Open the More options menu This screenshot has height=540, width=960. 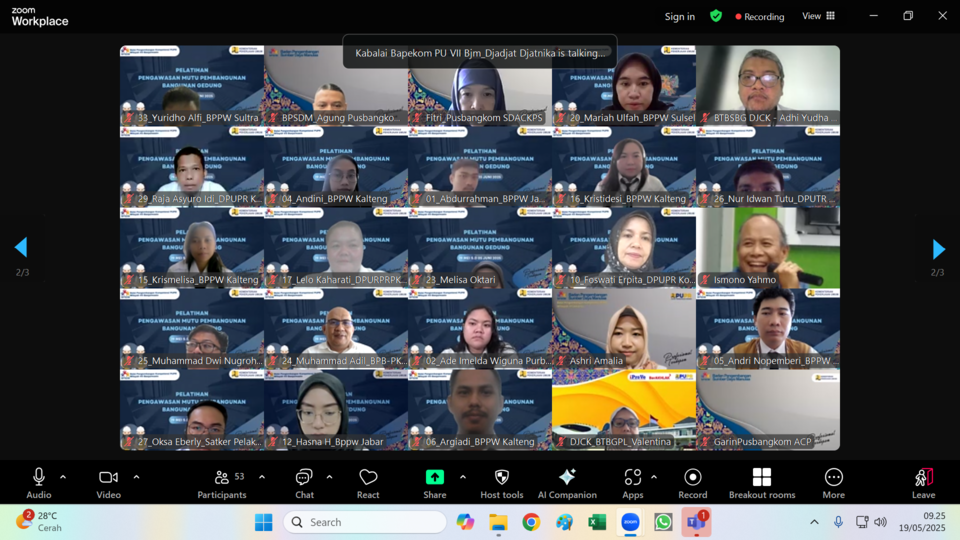click(833, 482)
